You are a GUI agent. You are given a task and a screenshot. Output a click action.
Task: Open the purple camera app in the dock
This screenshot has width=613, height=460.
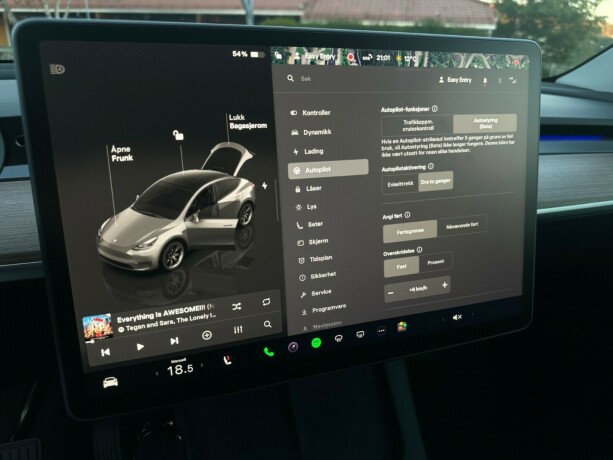click(293, 347)
